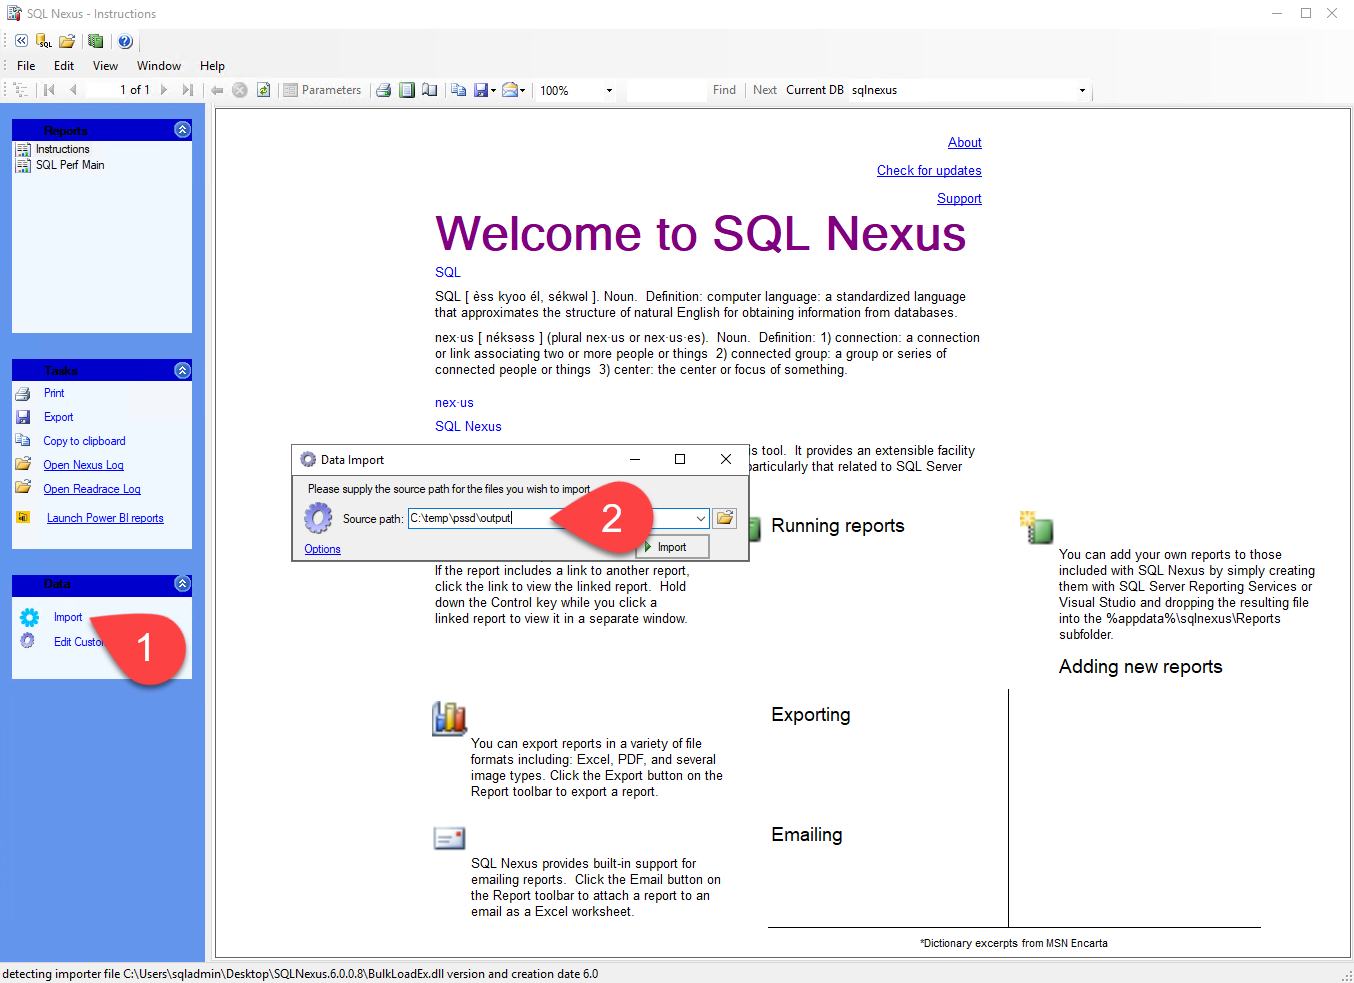This screenshot has height=983, width=1354.
Task: Select the Print icon in the report toolbar
Action: [x=384, y=90]
